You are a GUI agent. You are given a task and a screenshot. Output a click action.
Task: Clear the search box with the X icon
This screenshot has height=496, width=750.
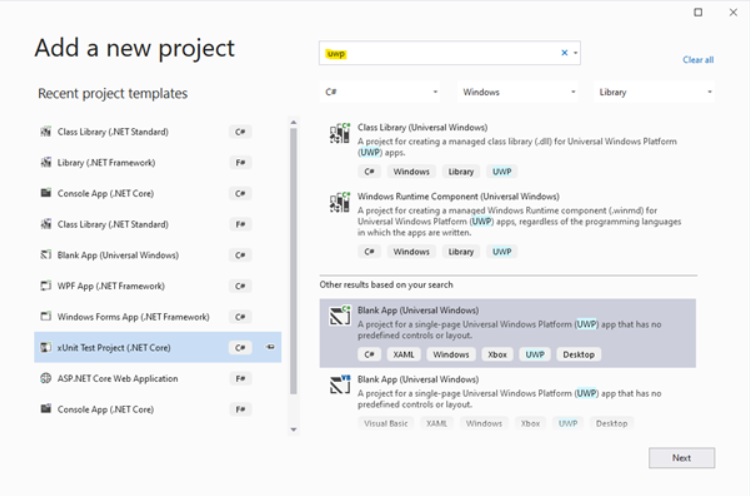pos(564,53)
